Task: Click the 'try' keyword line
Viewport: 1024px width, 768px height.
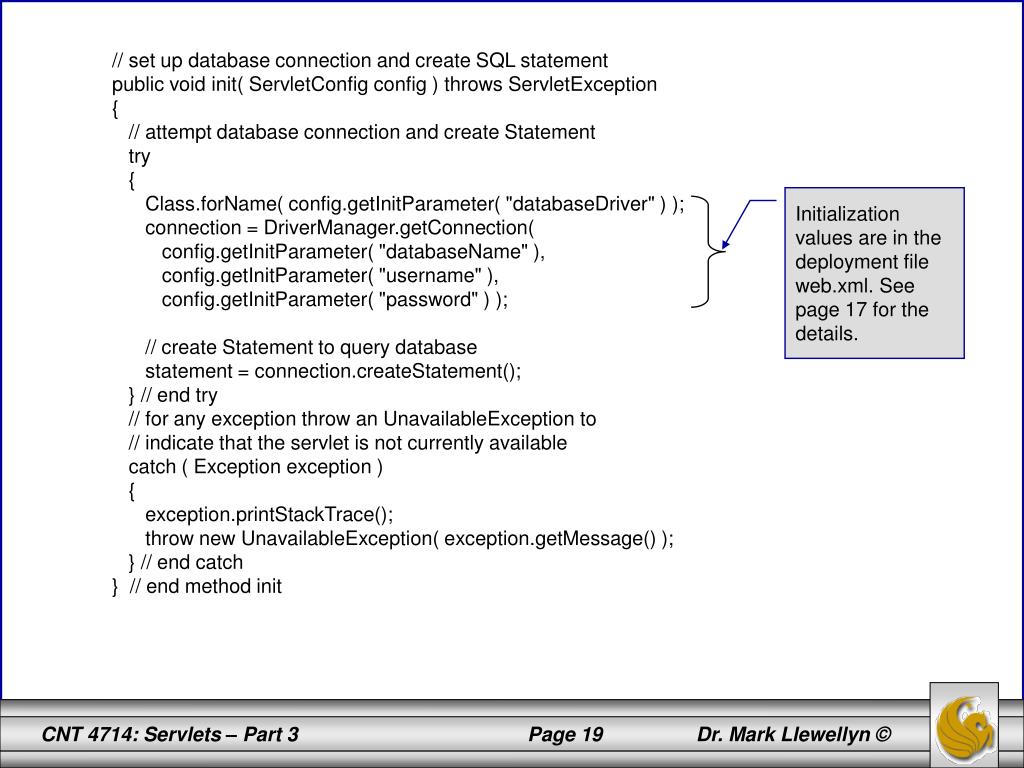Action: 139,157
